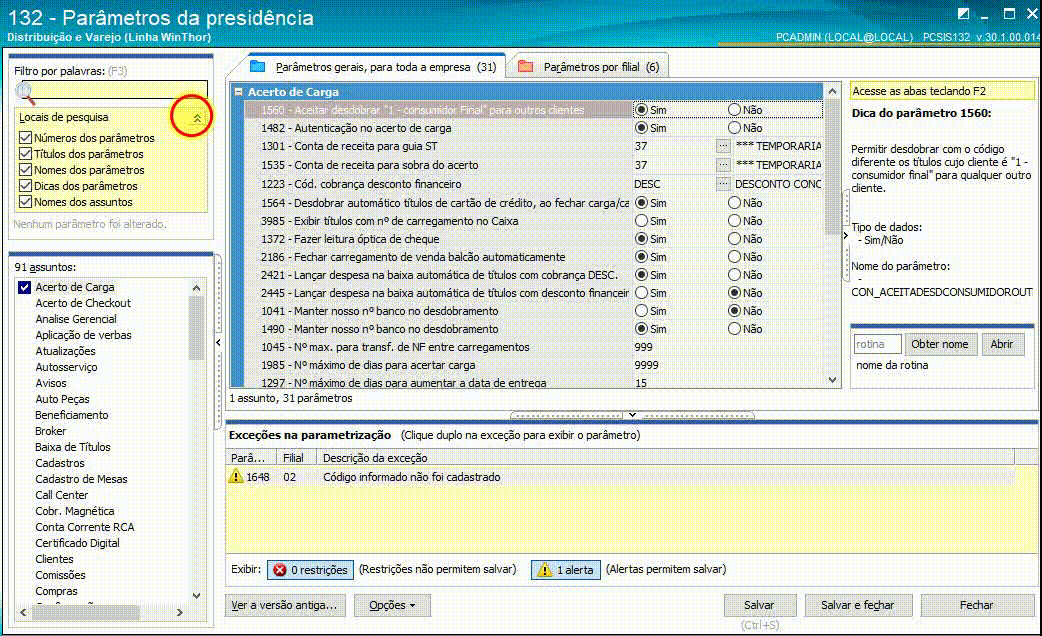Uncheck the Acerto de Carga subject checkbox
1042x636 pixels.
tap(25, 287)
